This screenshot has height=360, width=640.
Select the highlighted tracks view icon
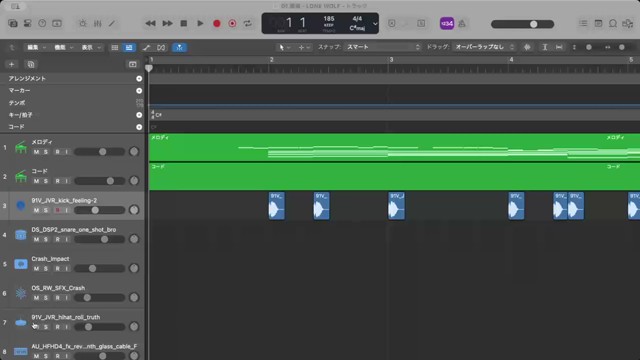[x=129, y=48]
